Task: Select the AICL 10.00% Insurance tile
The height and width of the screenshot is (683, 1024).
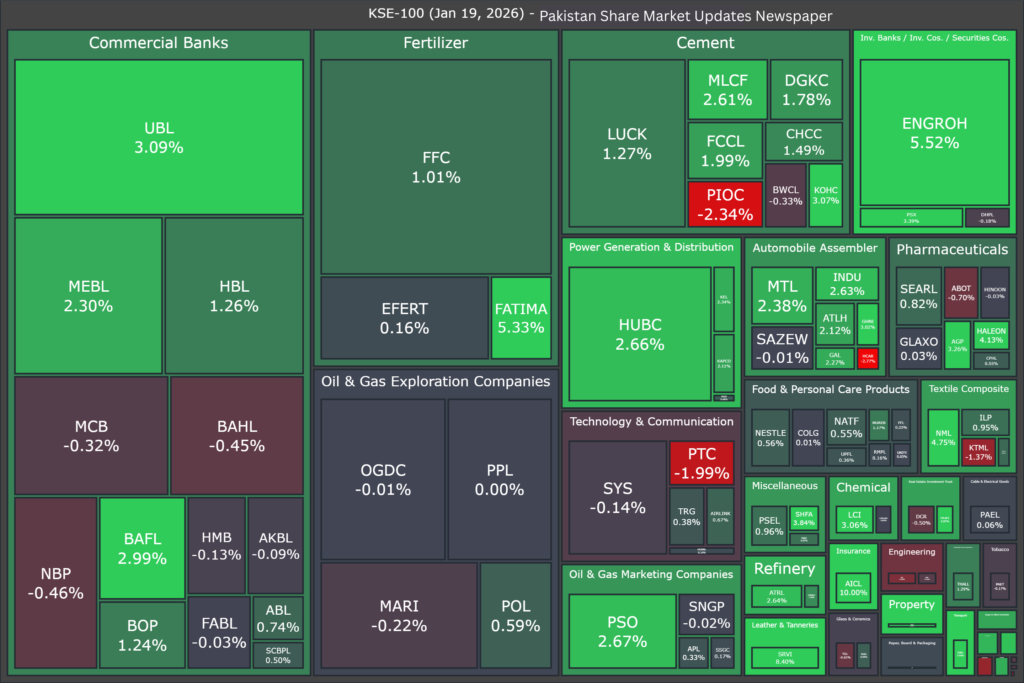Action: [x=853, y=585]
